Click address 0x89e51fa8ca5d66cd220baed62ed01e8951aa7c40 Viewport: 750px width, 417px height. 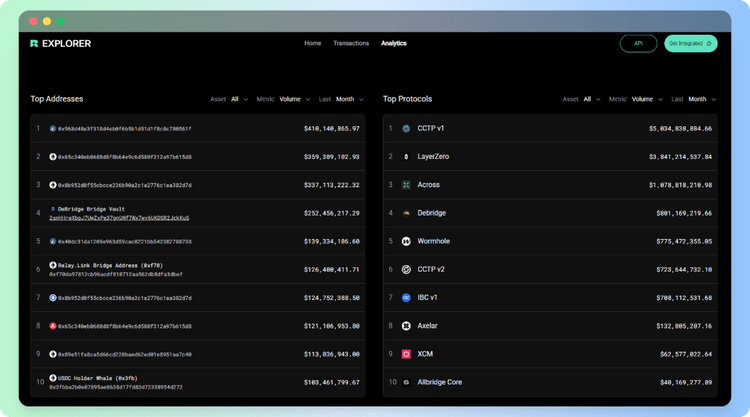point(125,354)
